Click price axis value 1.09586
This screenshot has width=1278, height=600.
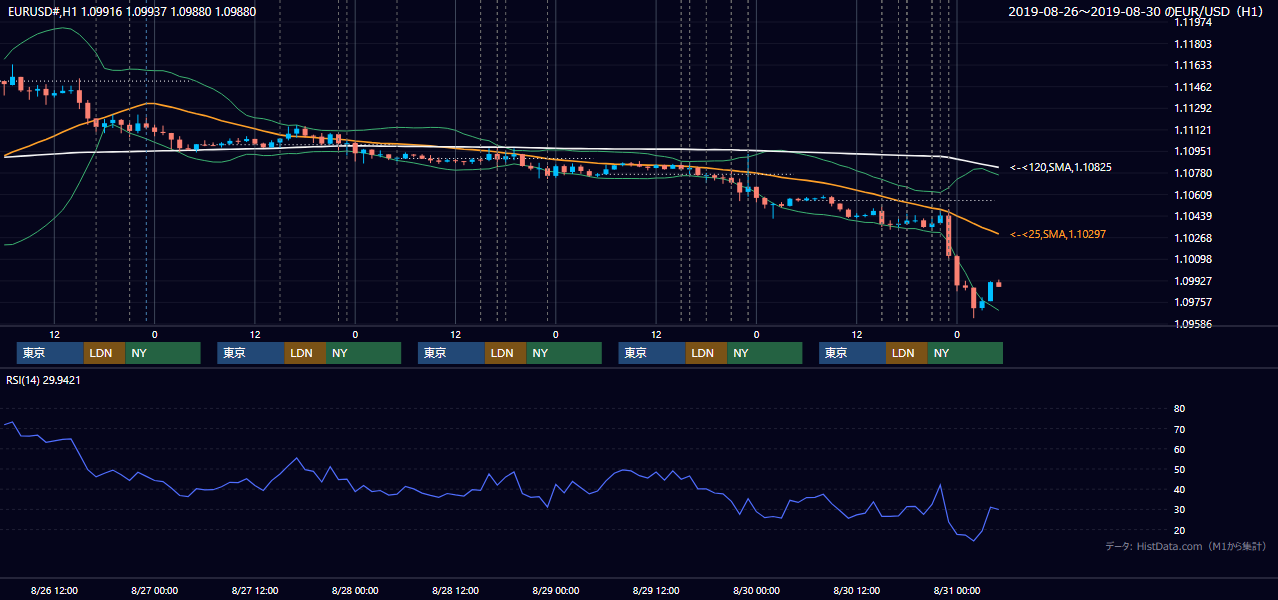[1193, 324]
